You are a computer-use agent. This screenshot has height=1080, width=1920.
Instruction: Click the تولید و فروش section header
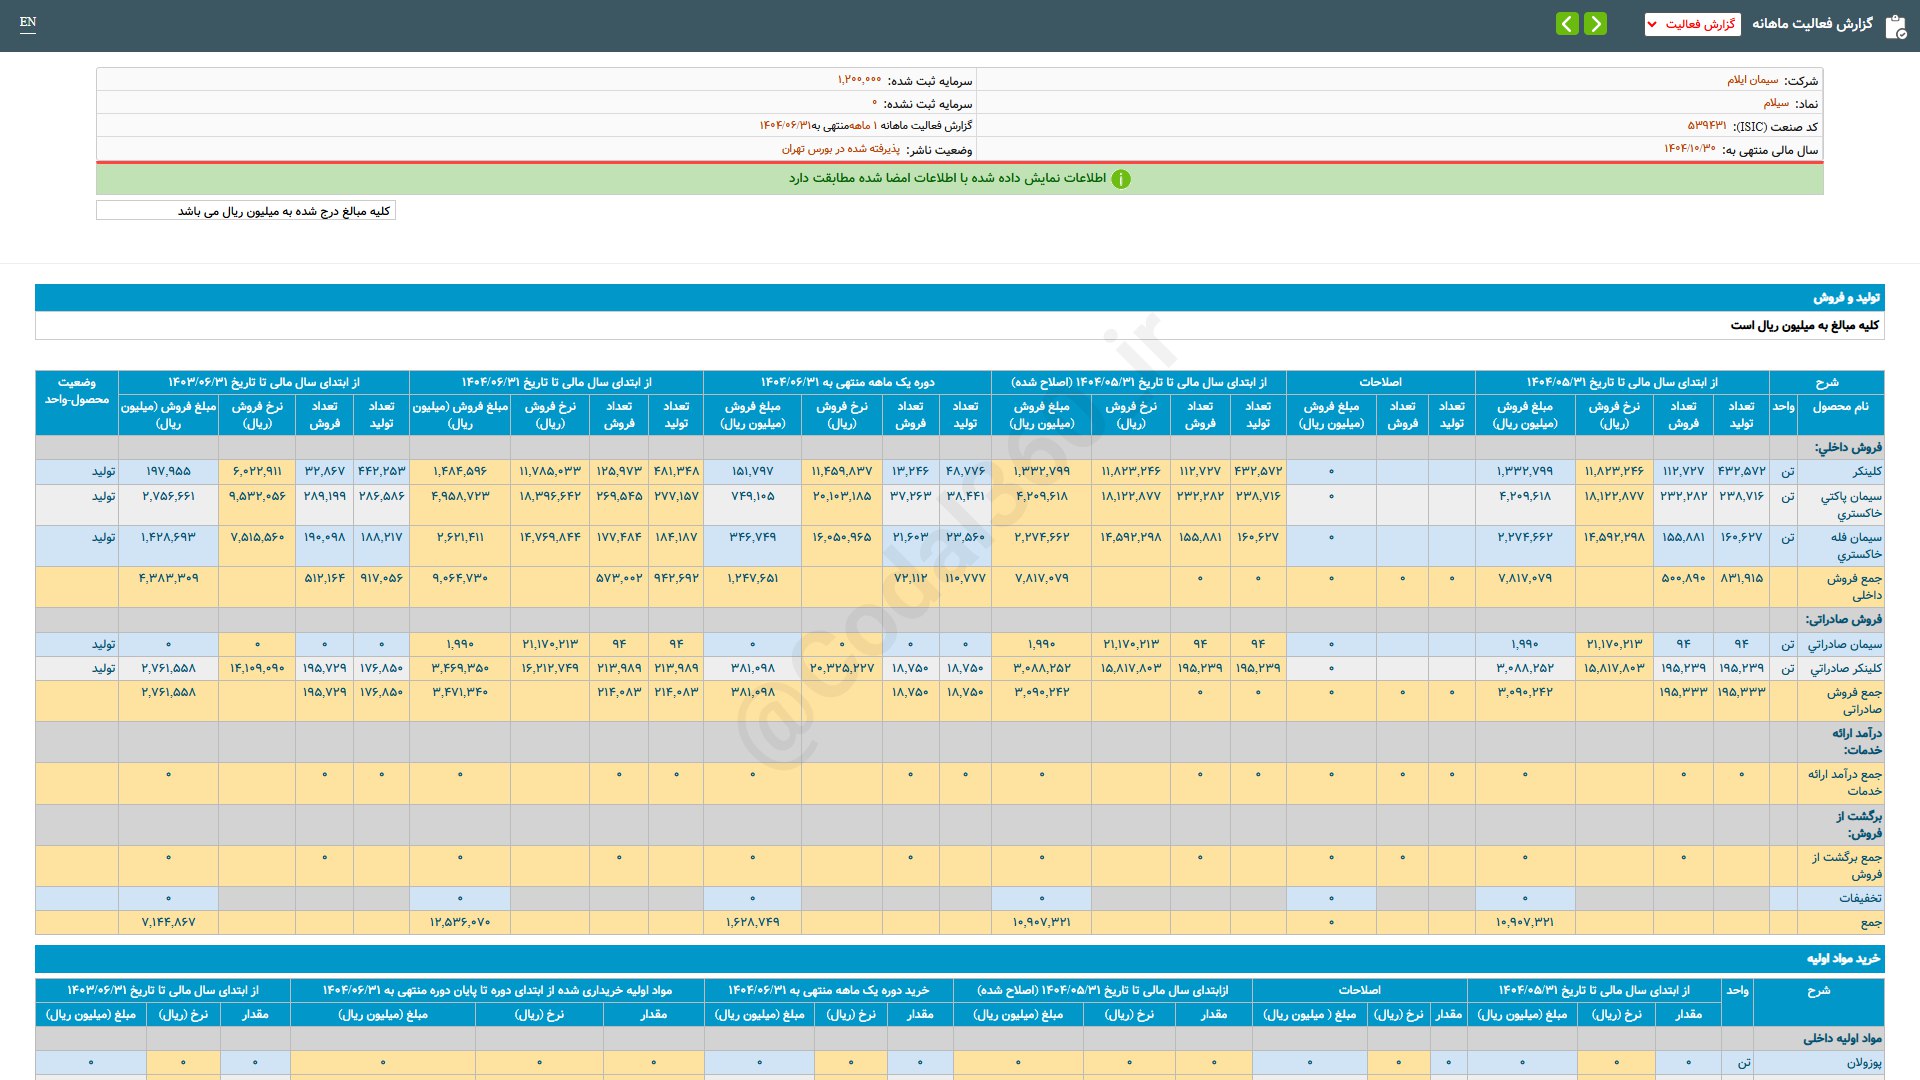tap(1846, 298)
